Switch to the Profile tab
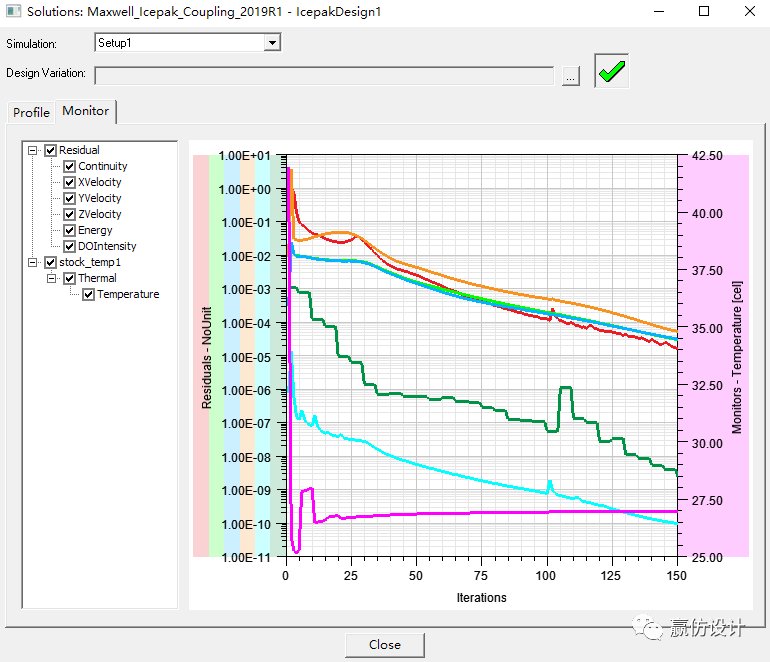770x662 pixels. [x=31, y=113]
